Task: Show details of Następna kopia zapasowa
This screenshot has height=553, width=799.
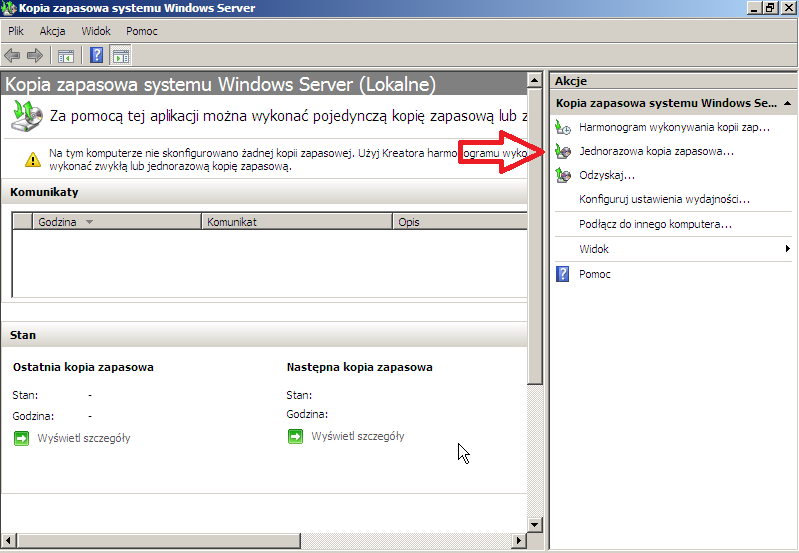Action: coord(358,436)
